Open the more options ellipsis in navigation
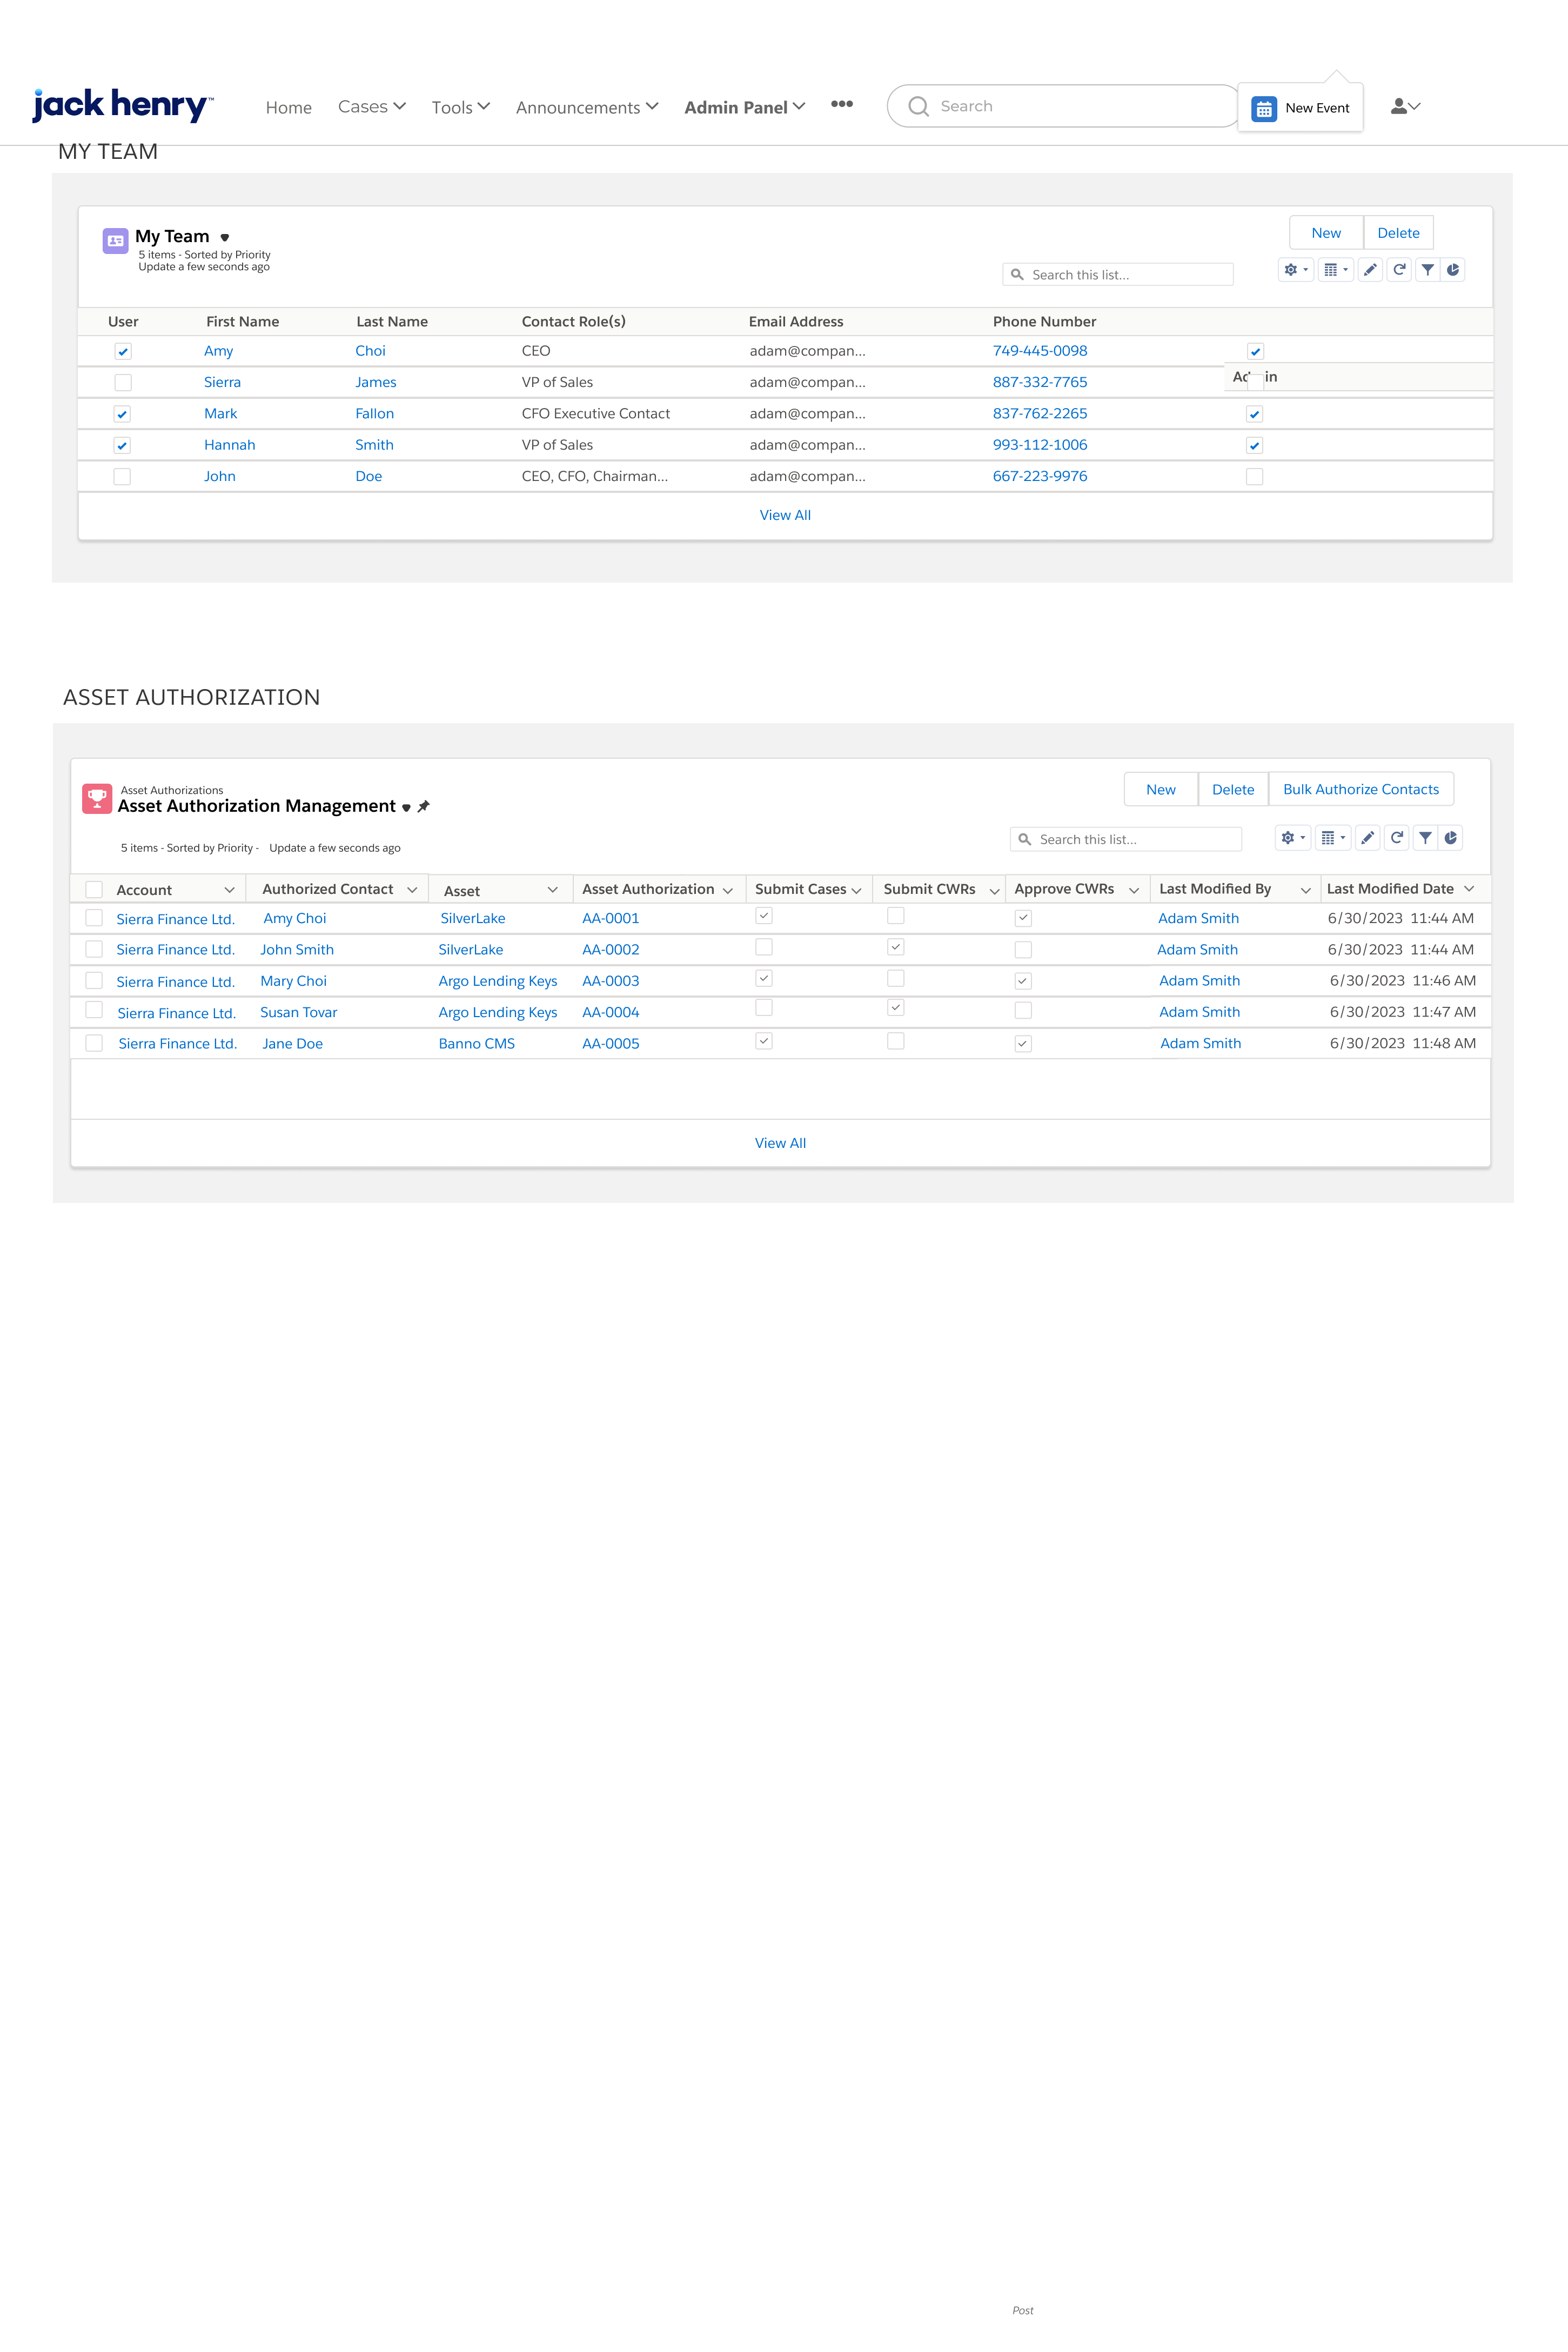 pos(842,104)
